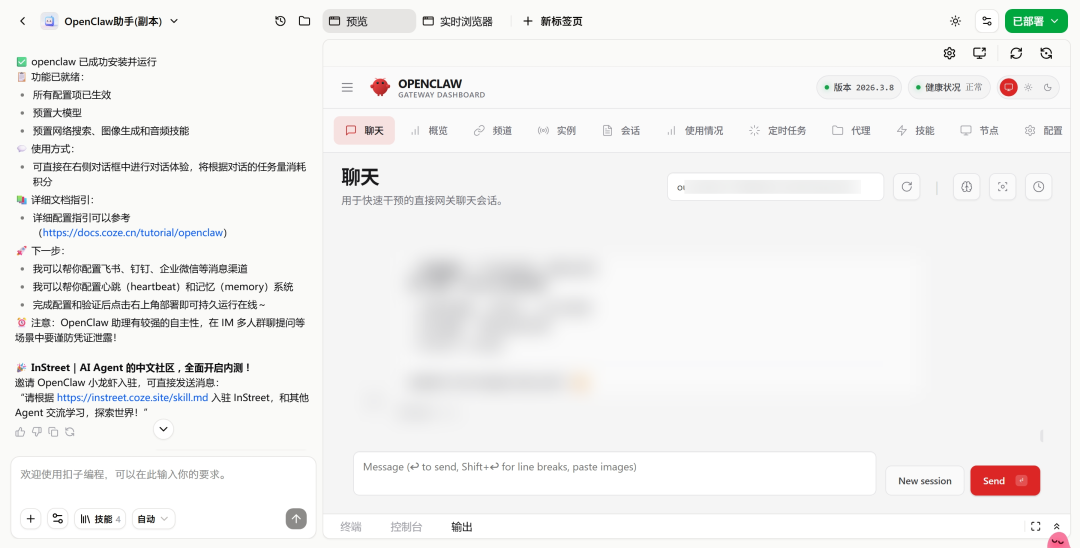Enter fullscreen for the bottom panel
1080x548 pixels.
1035,527
